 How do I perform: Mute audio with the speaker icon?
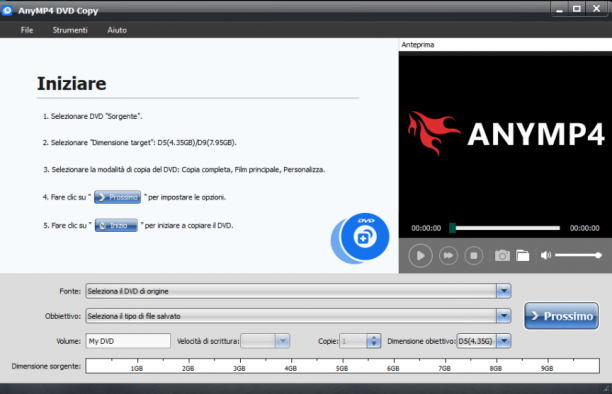(x=546, y=255)
